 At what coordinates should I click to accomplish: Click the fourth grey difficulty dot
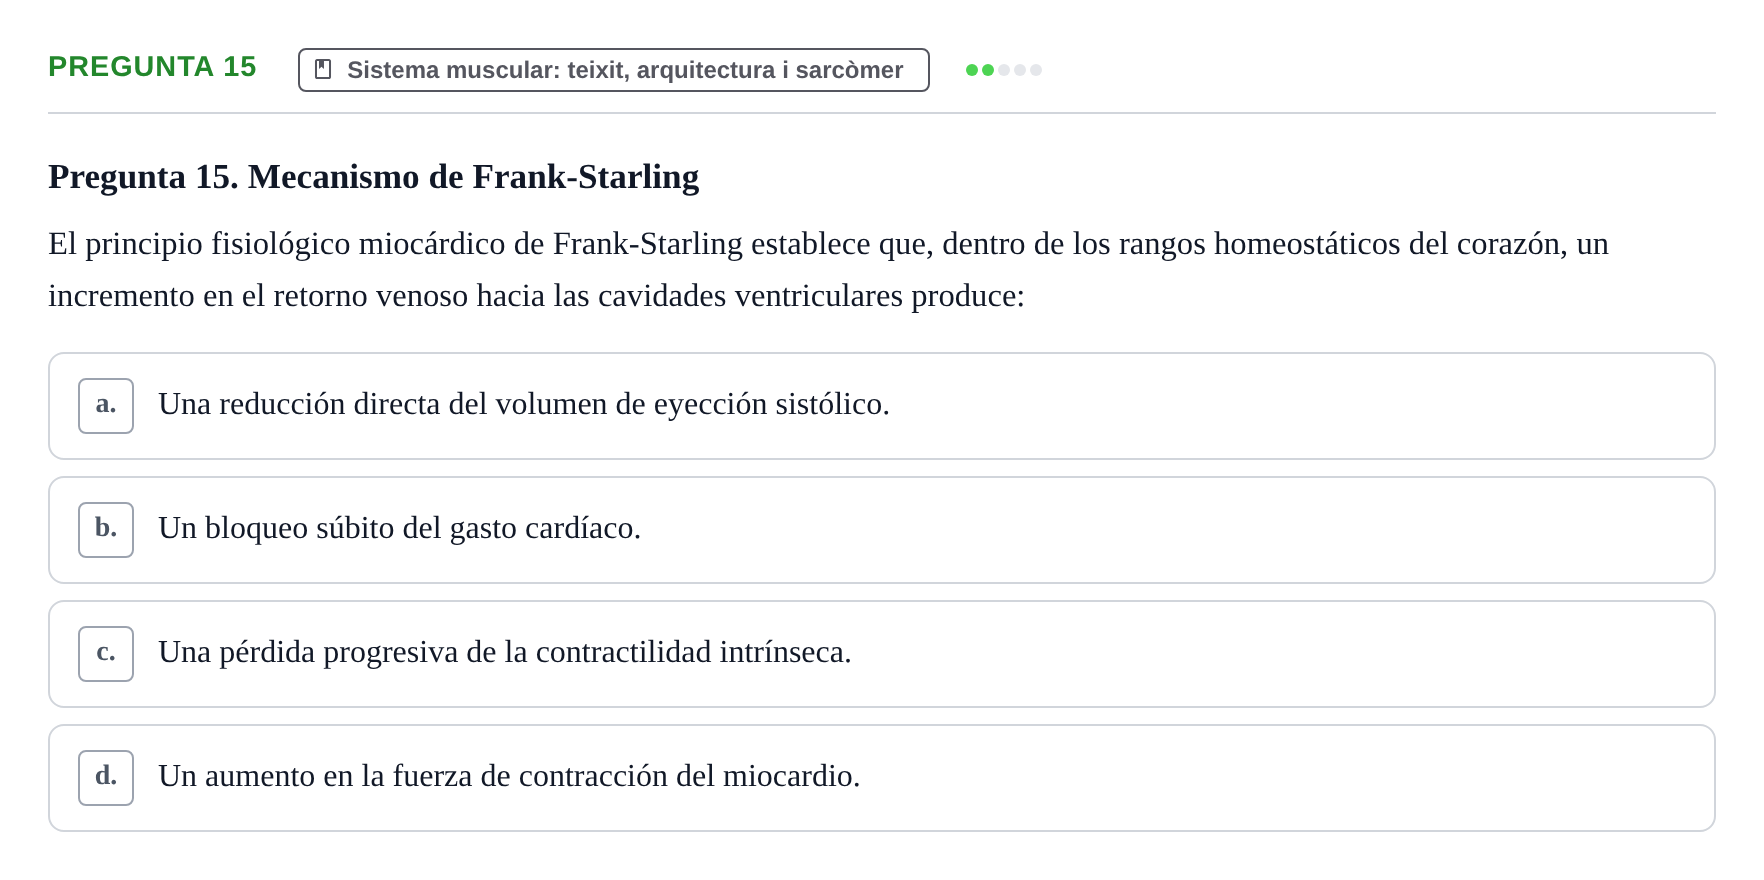[x=1020, y=70]
